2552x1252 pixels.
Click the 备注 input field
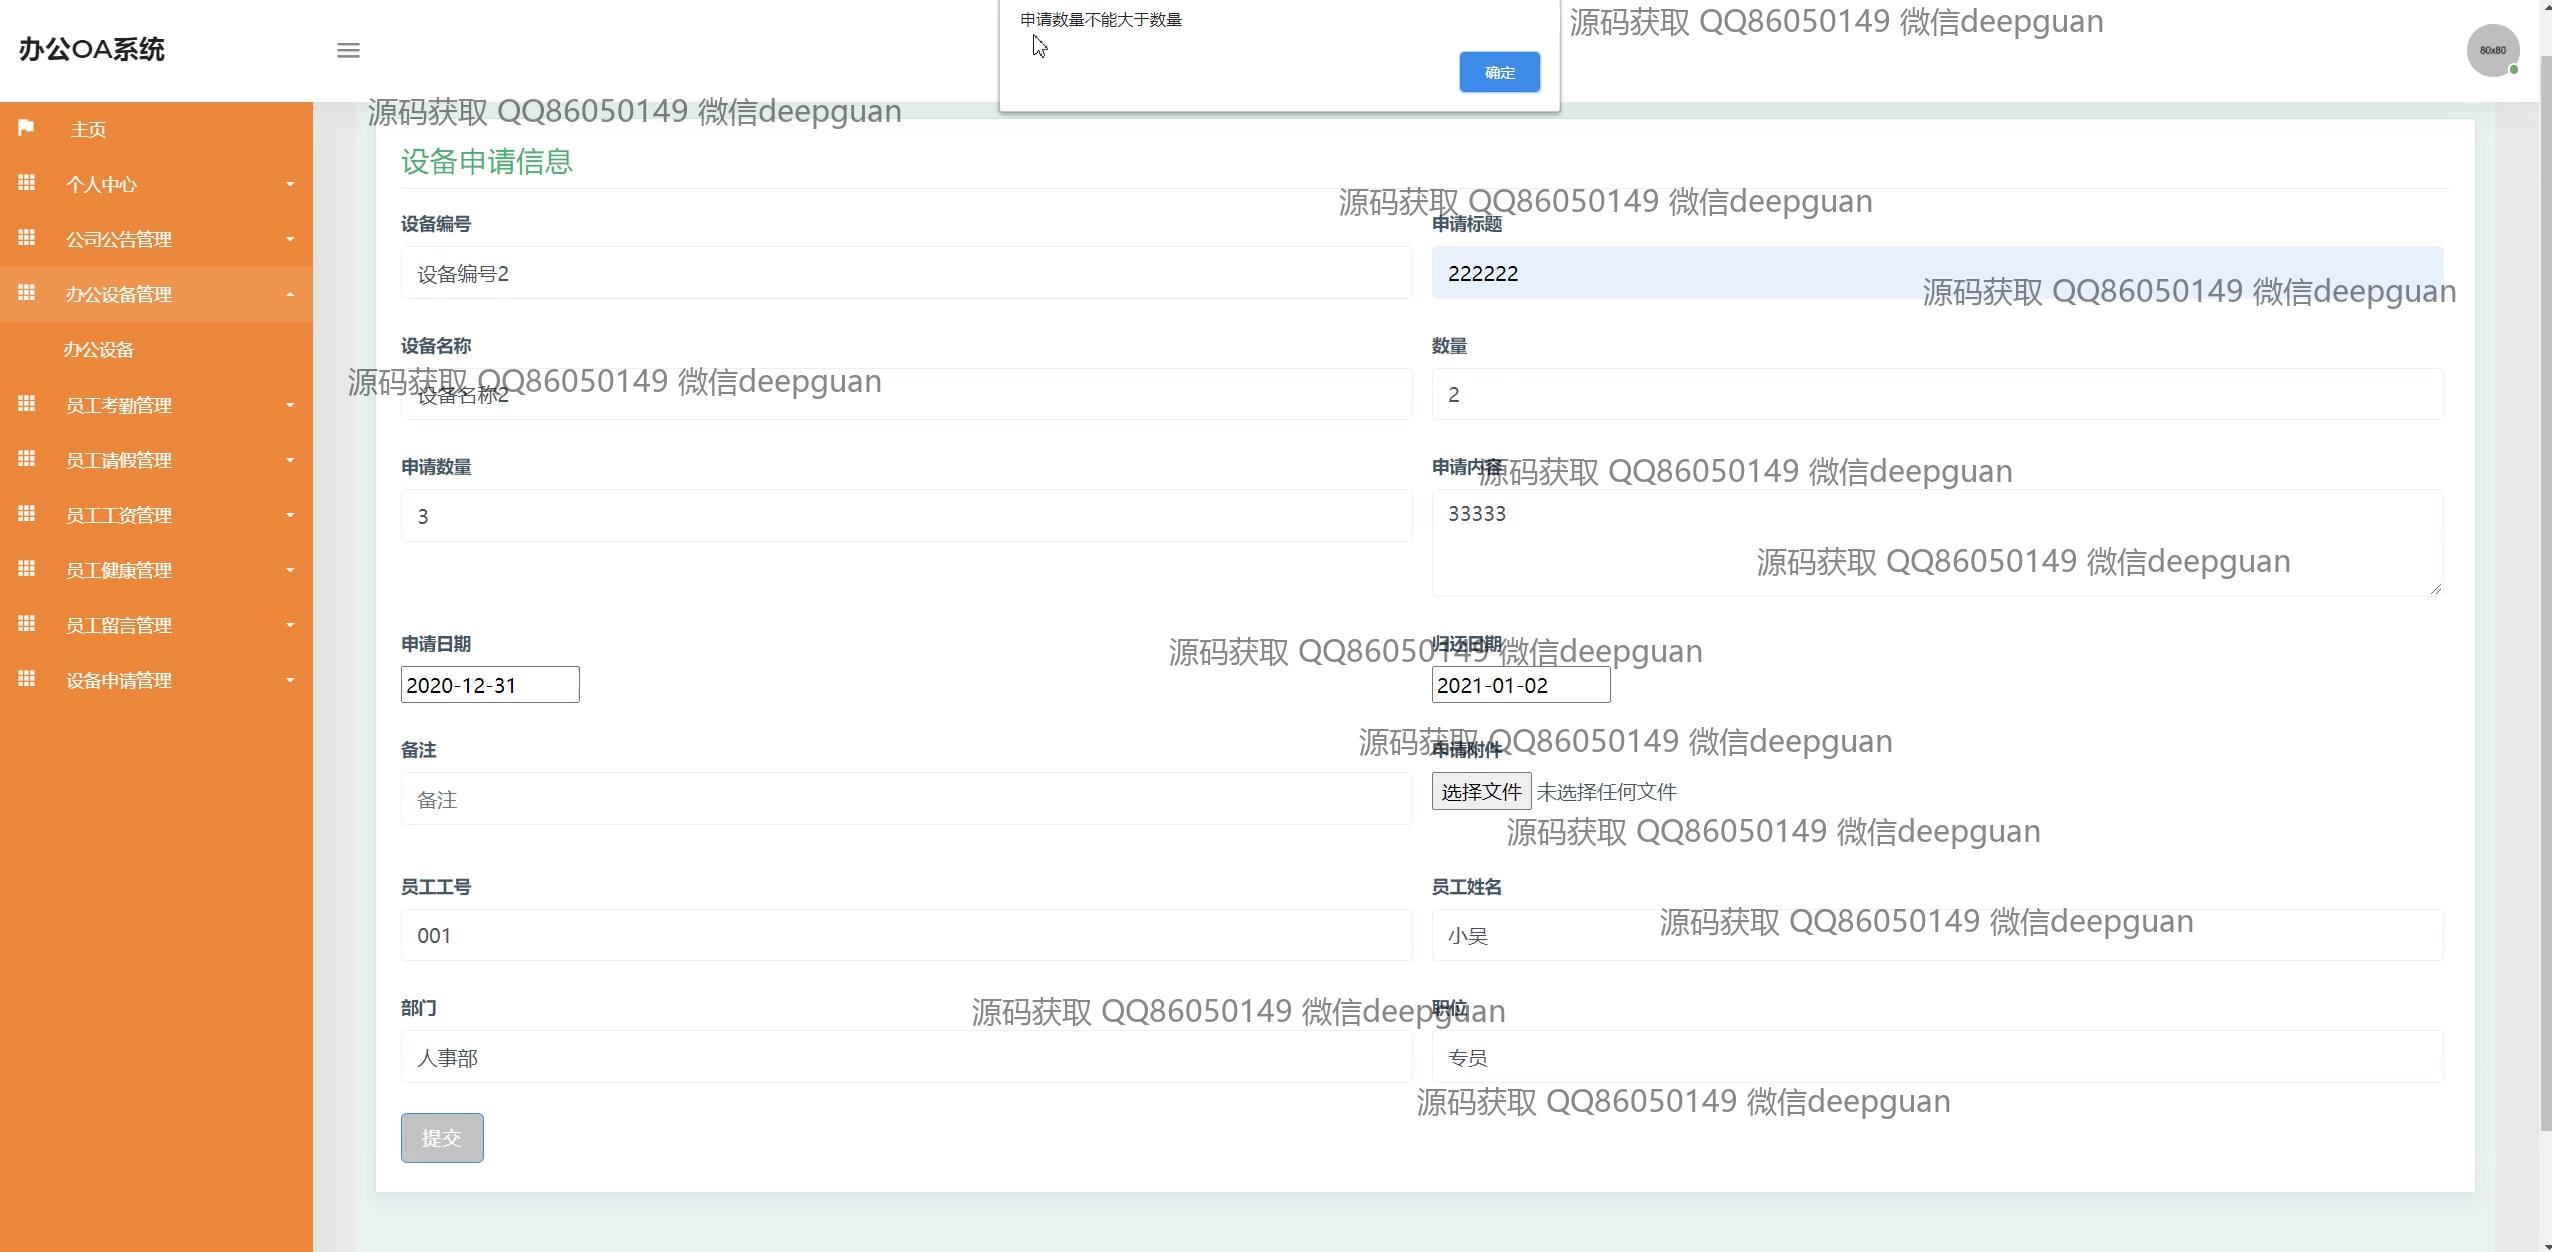click(905, 799)
